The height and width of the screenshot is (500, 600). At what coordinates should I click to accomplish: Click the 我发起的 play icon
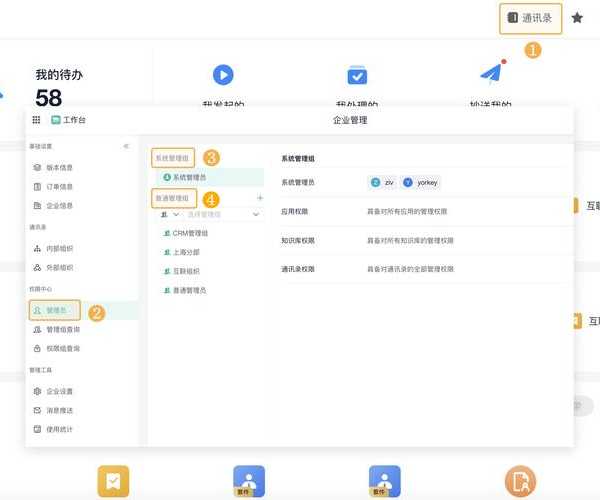223,75
